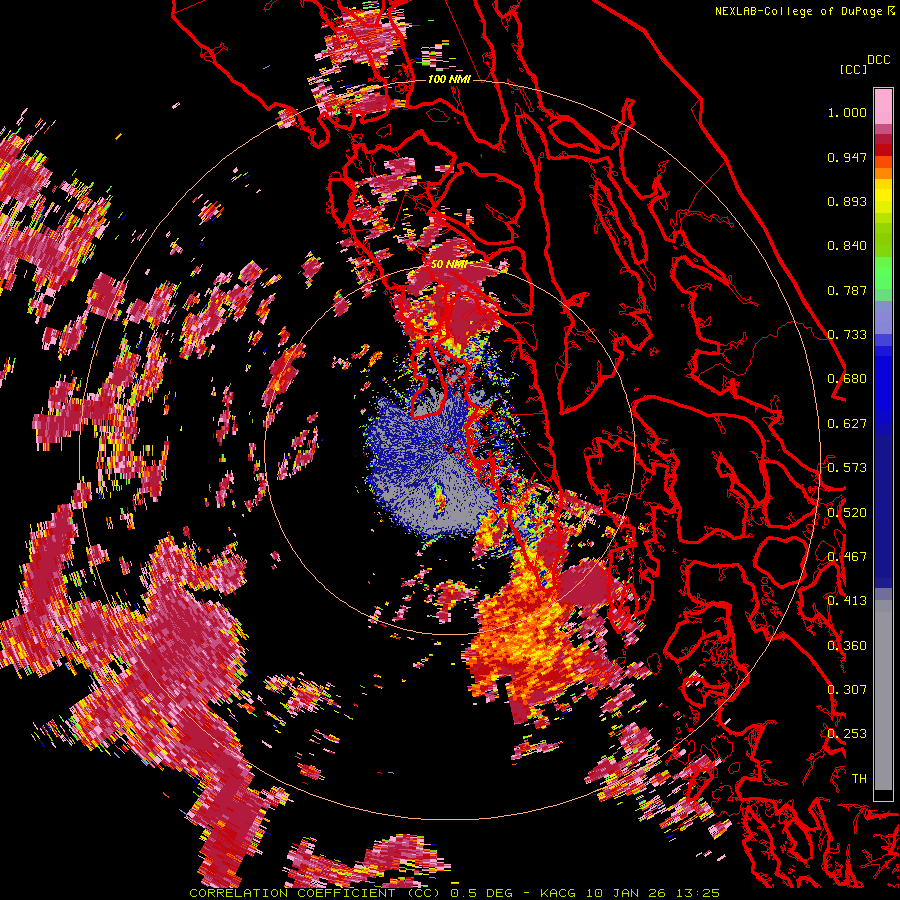The width and height of the screenshot is (900, 900).
Task: Click the DCC label above the color bar
Action: coord(879,60)
